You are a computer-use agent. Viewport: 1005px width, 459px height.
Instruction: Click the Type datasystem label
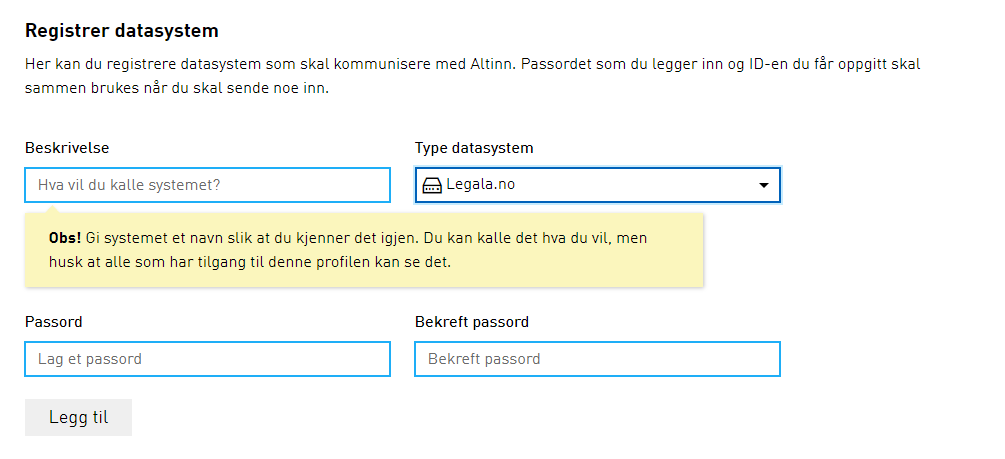[474, 148]
